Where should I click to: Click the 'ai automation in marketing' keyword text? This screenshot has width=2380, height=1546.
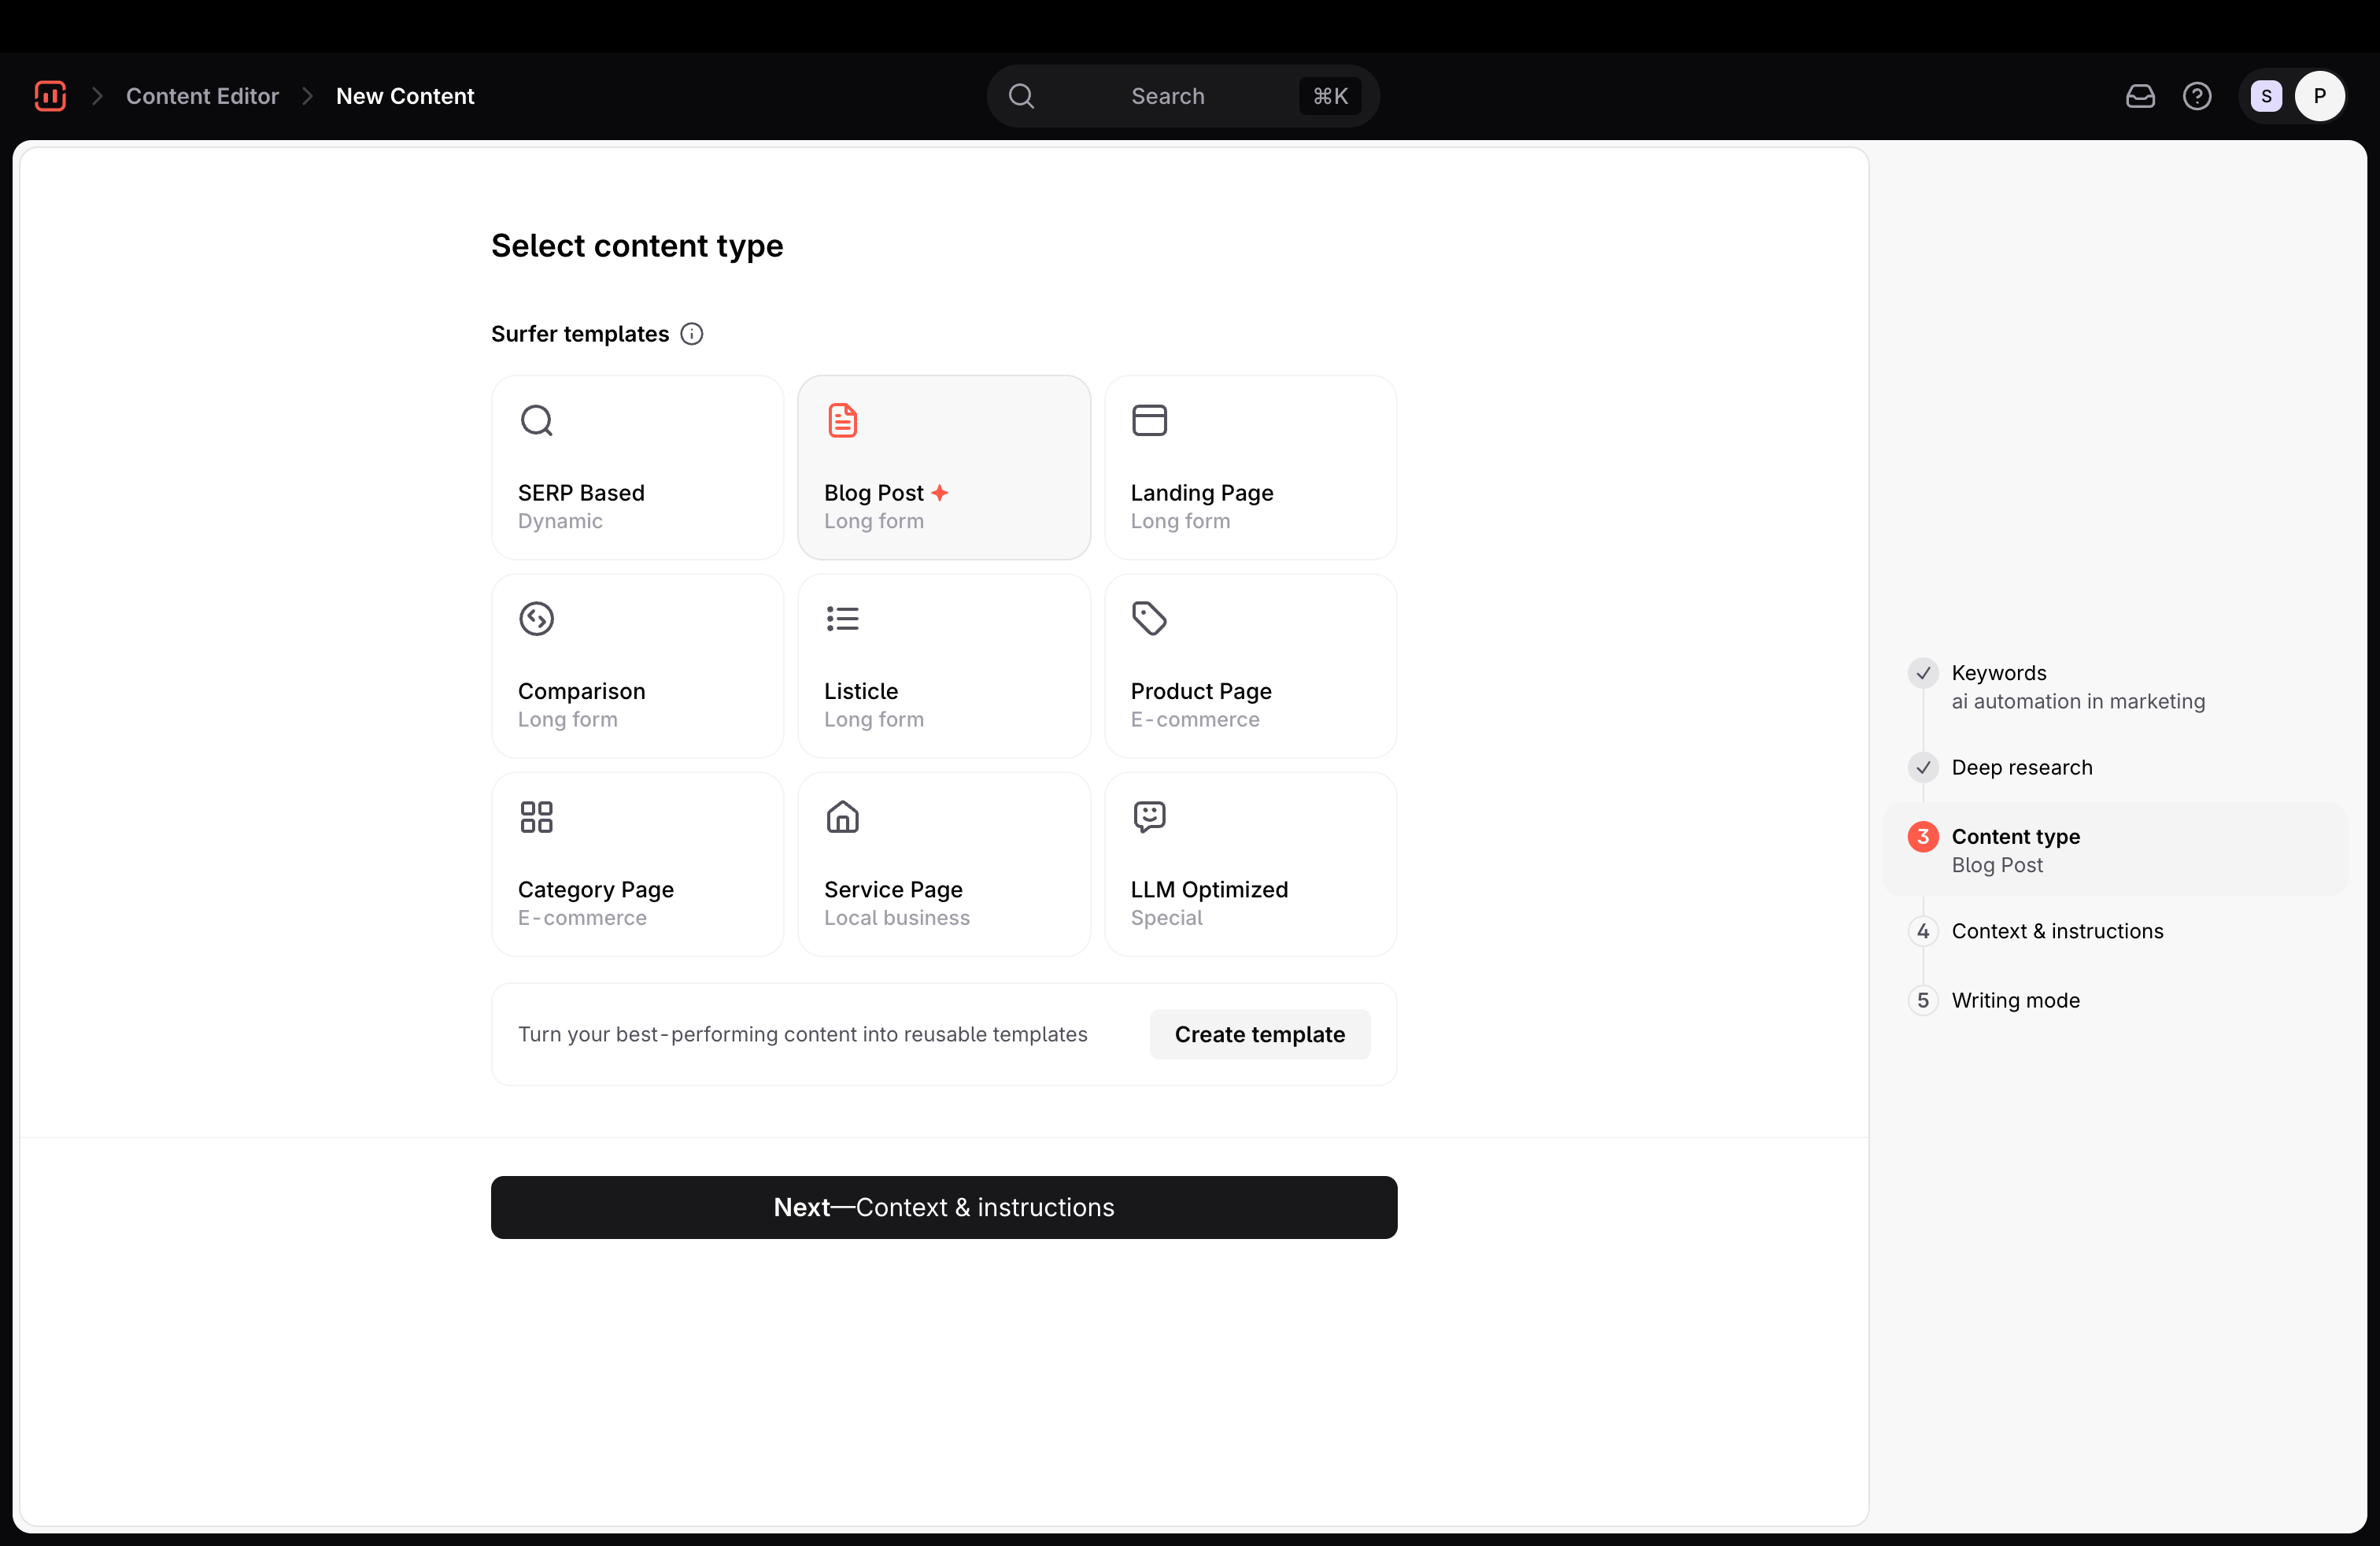pos(2078,701)
